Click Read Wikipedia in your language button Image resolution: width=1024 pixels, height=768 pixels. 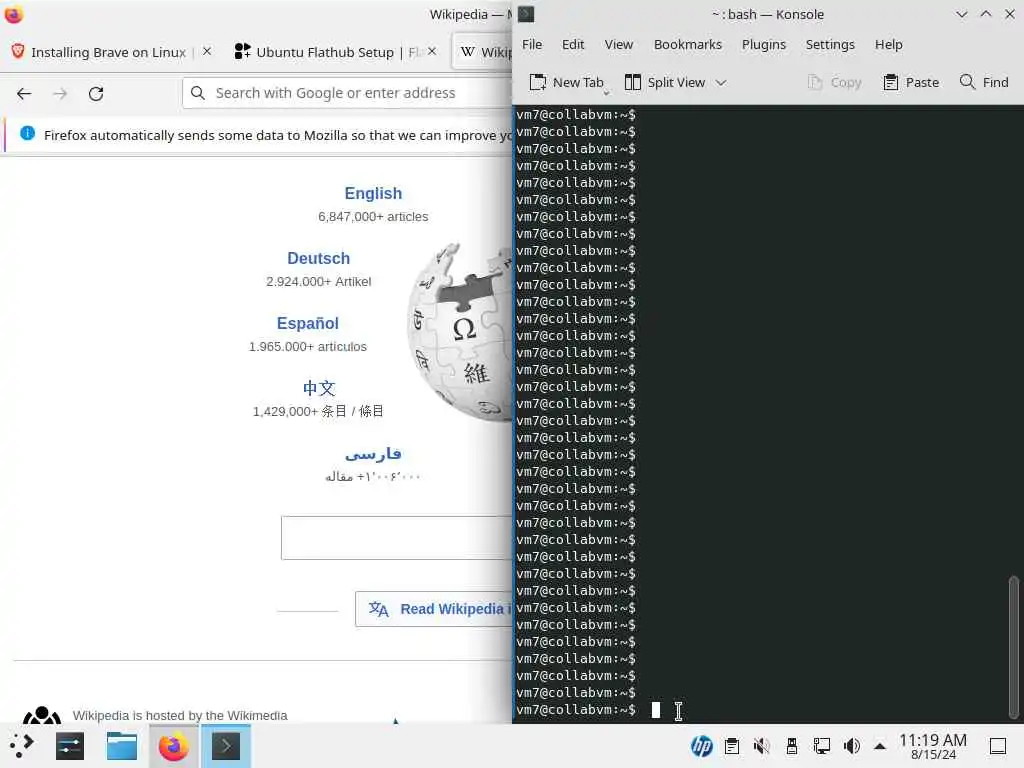coord(434,609)
